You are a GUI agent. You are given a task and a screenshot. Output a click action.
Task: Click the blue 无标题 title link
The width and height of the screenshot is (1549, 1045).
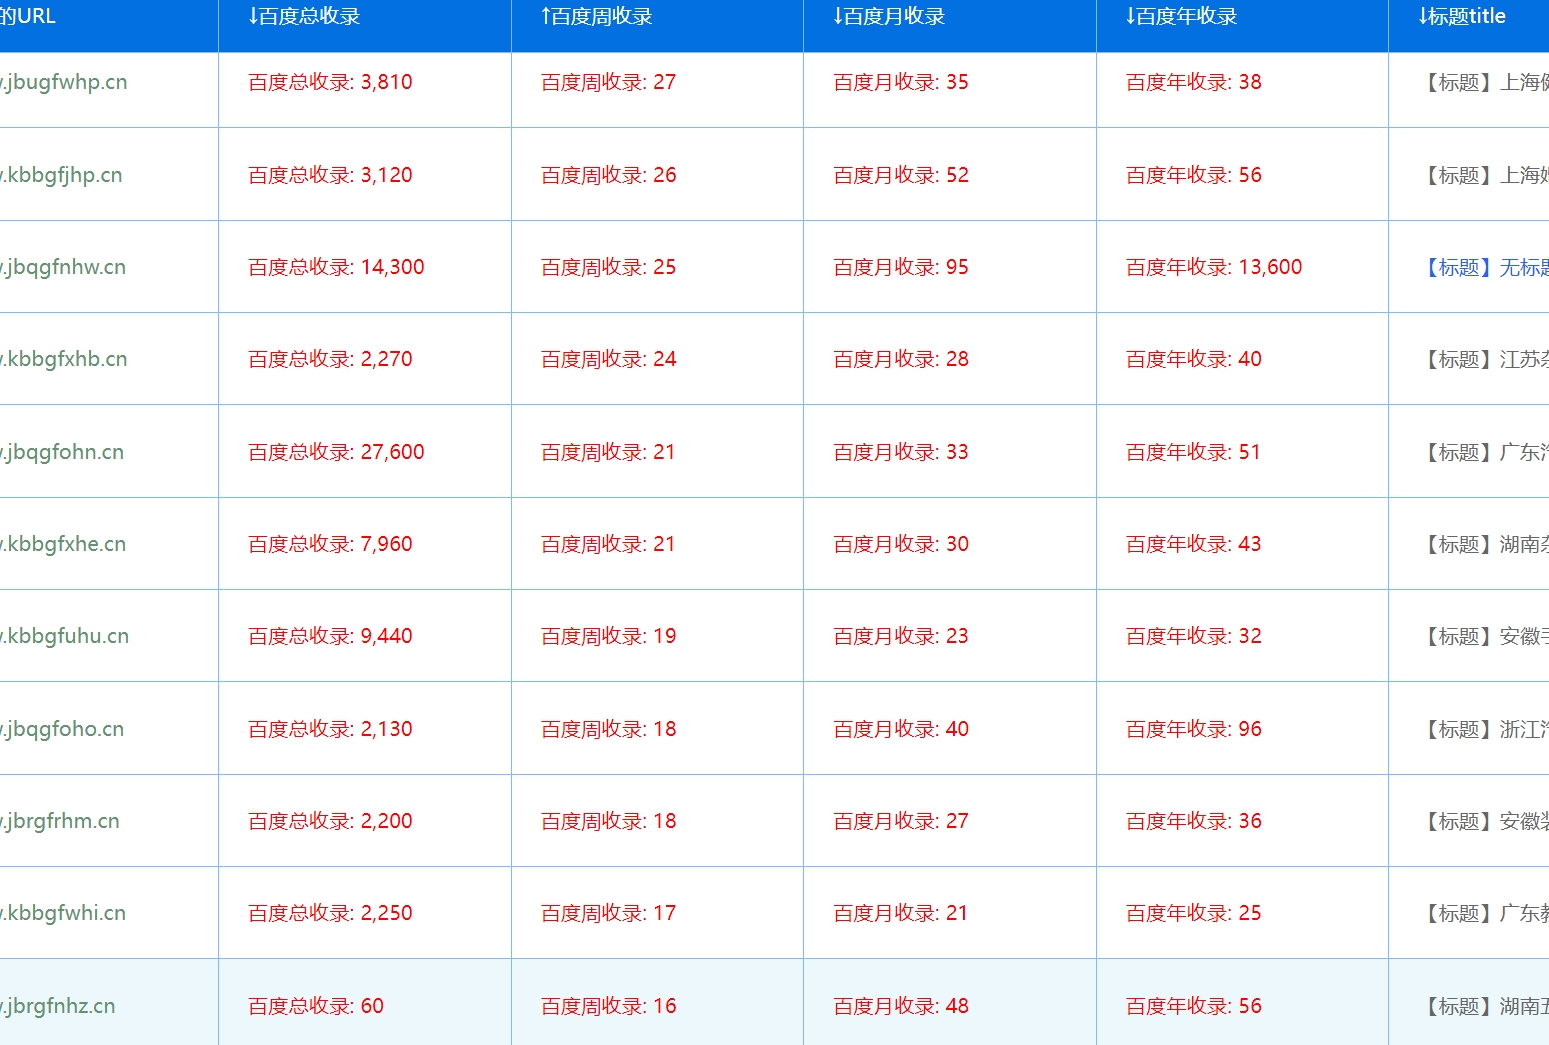1486,267
